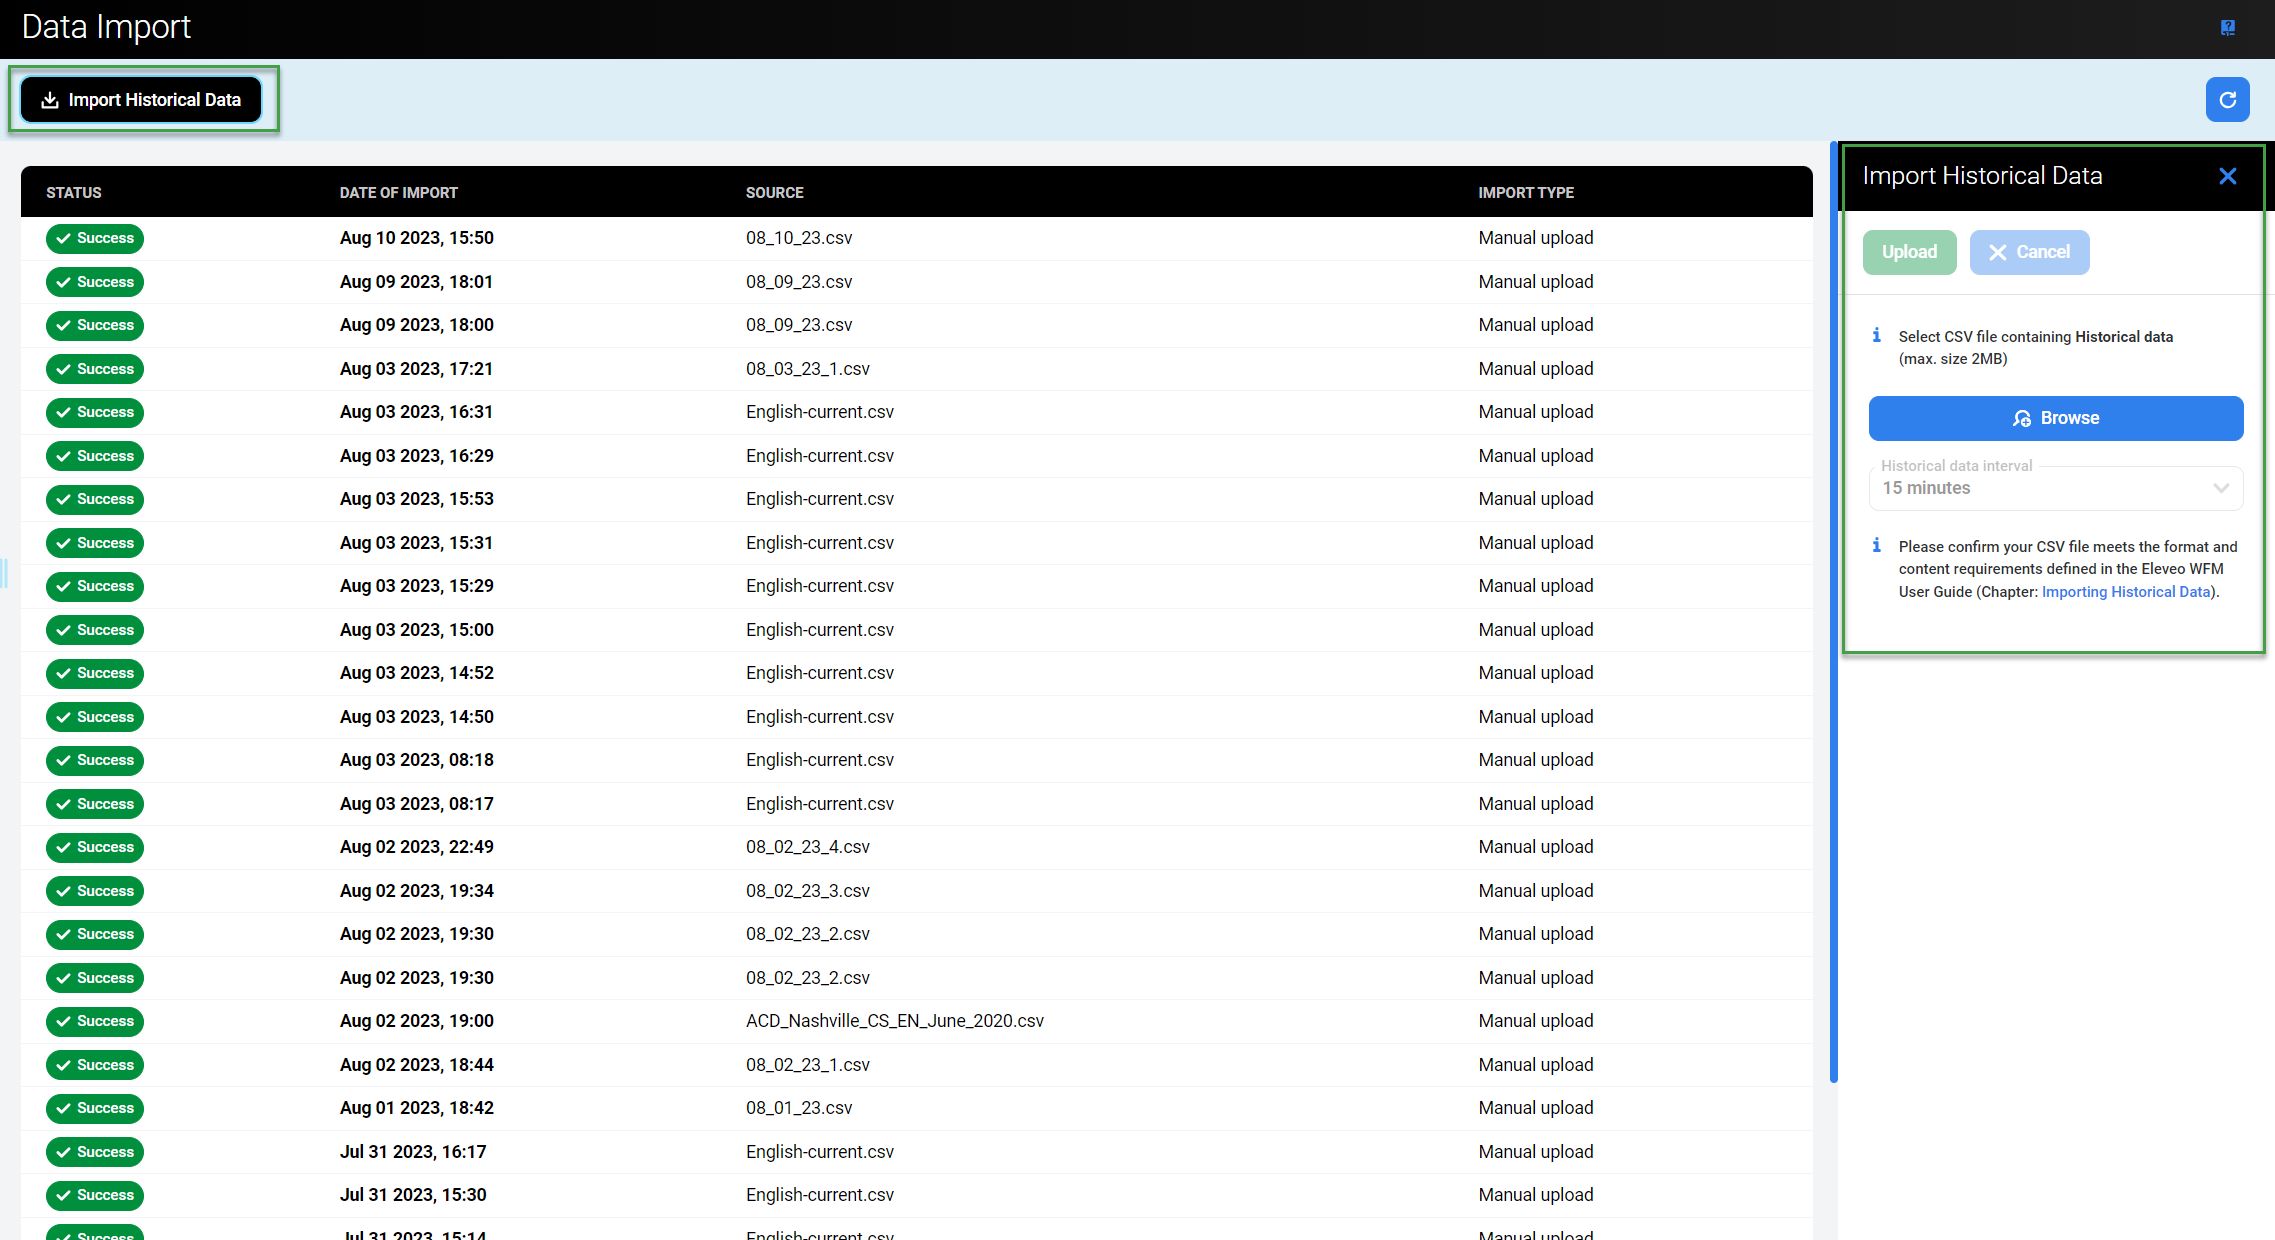The width and height of the screenshot is (2275, 1240).
Task: Cancel the historical data import
Action: pyautogui.click(x=2029, y=252)
